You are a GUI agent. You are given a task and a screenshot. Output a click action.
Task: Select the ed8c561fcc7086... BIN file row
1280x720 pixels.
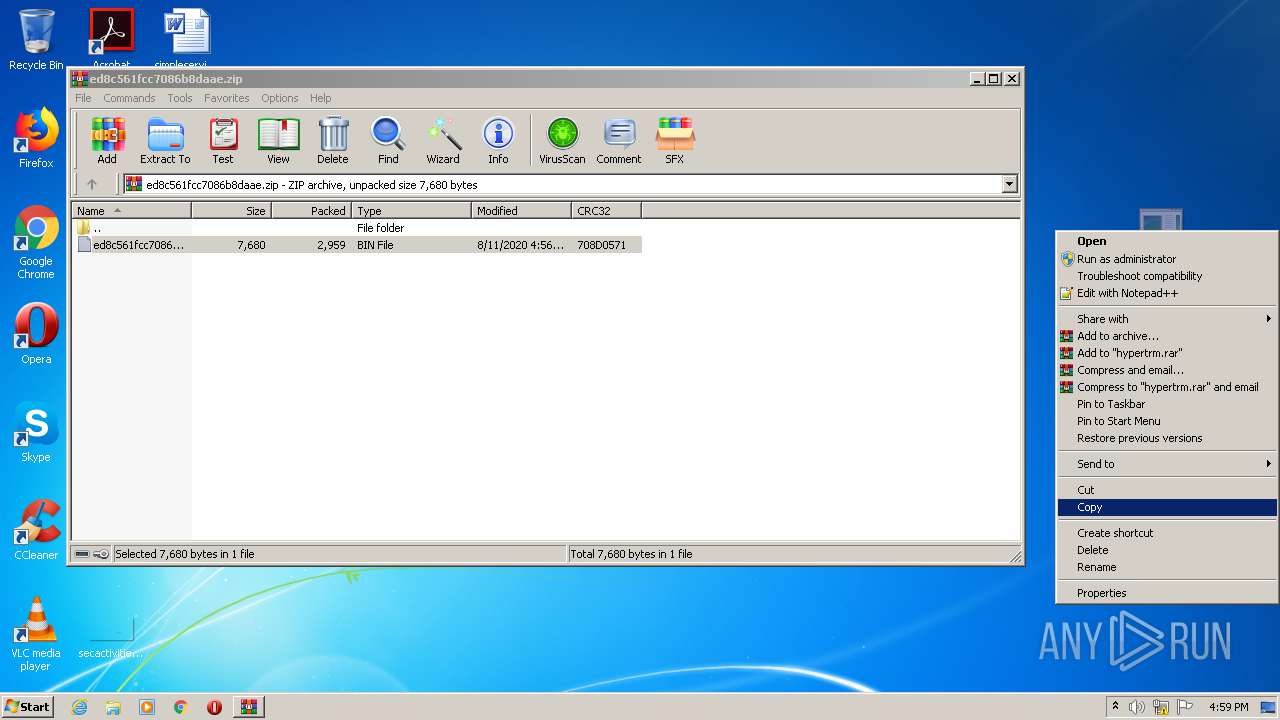pos(358,245)
